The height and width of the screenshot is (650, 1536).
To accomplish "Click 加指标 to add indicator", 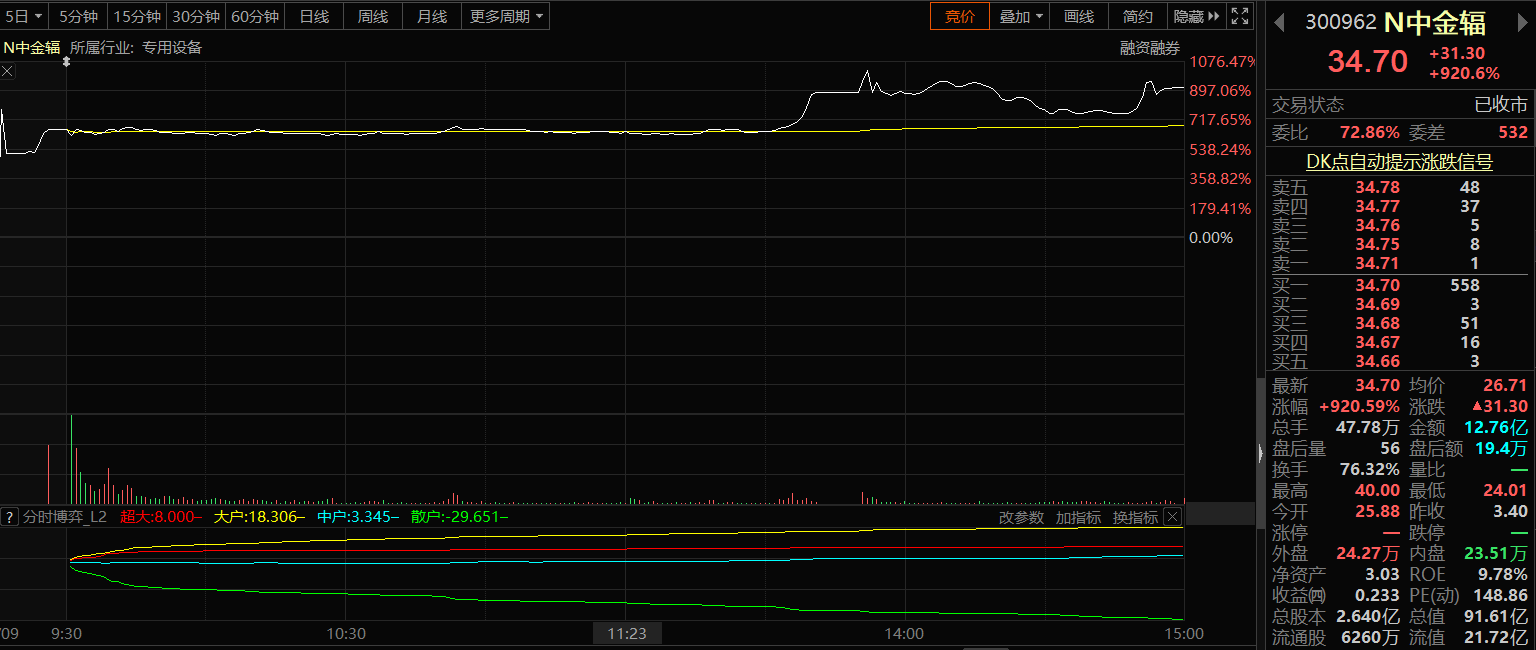I will click(1078, 517).
